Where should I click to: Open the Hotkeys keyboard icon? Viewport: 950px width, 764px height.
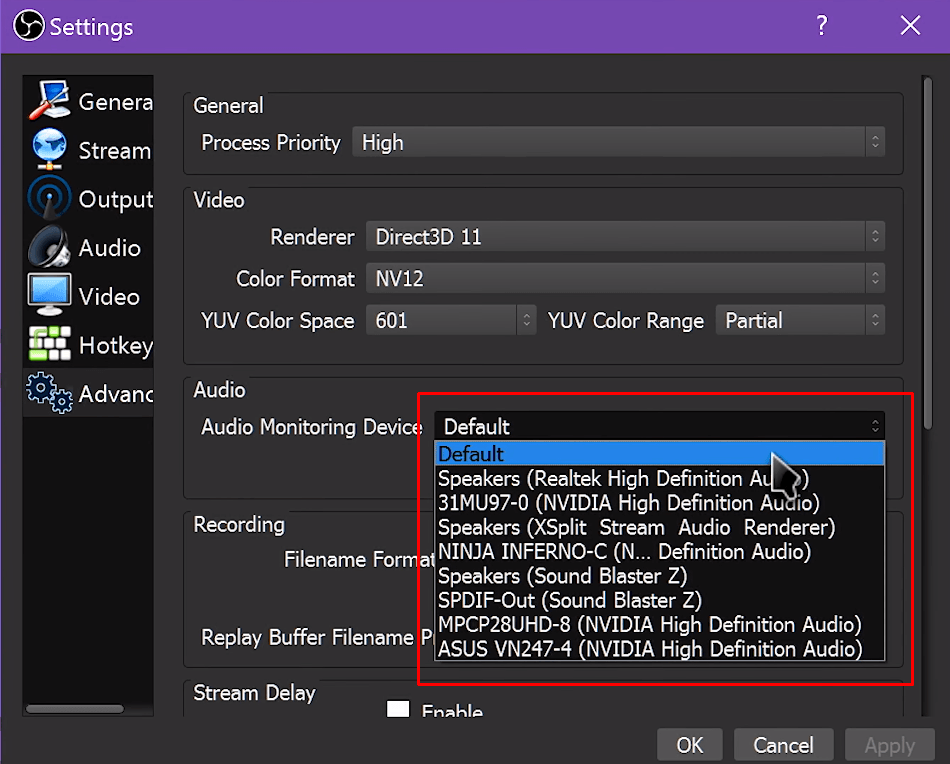pyautogui.click(x=48, y=345)
